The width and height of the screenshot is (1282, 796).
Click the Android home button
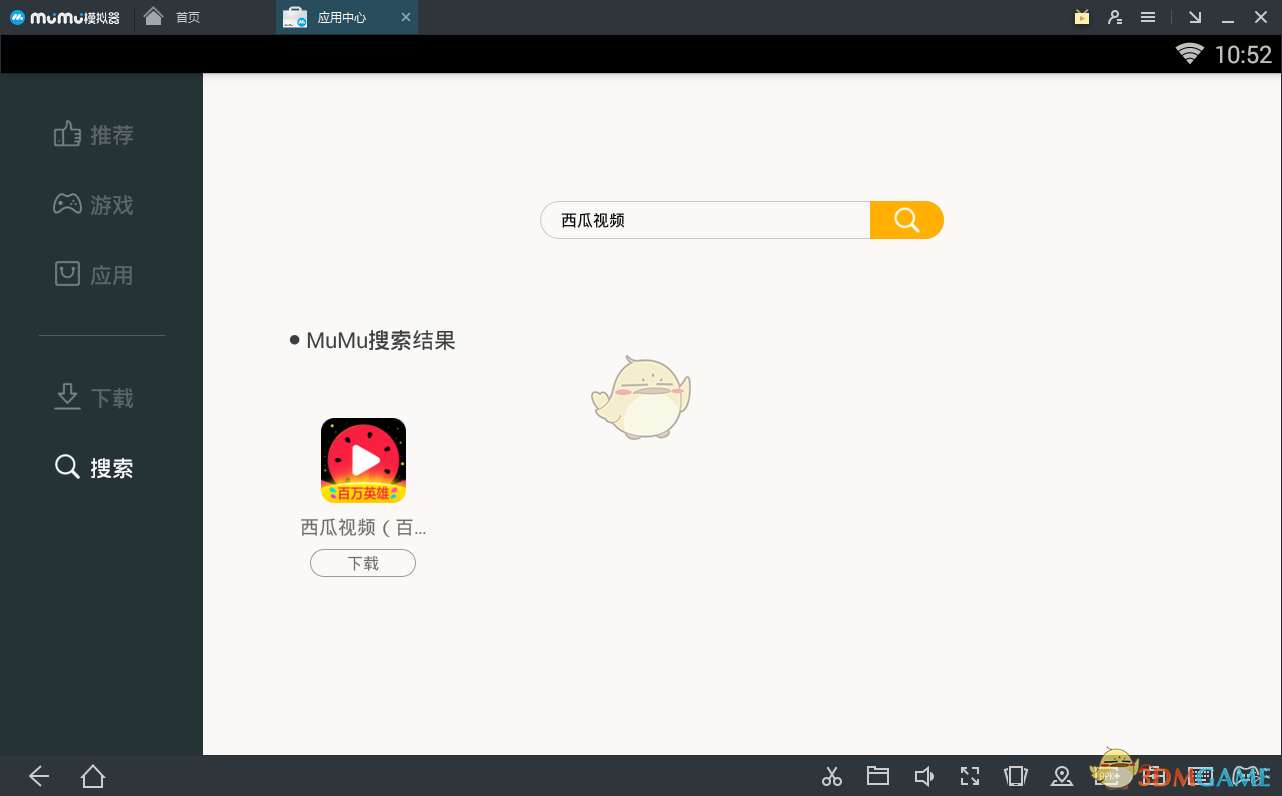(x=93, y=776)
